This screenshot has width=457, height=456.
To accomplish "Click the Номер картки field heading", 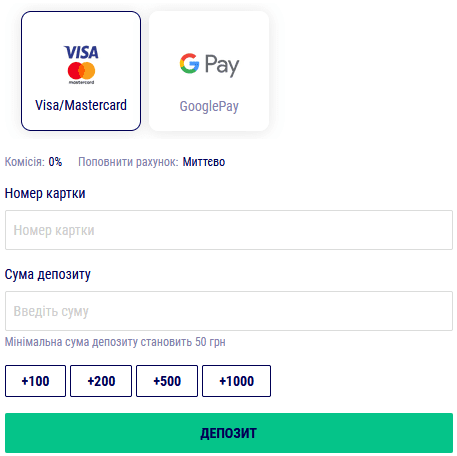I will [x=45, y=194].
